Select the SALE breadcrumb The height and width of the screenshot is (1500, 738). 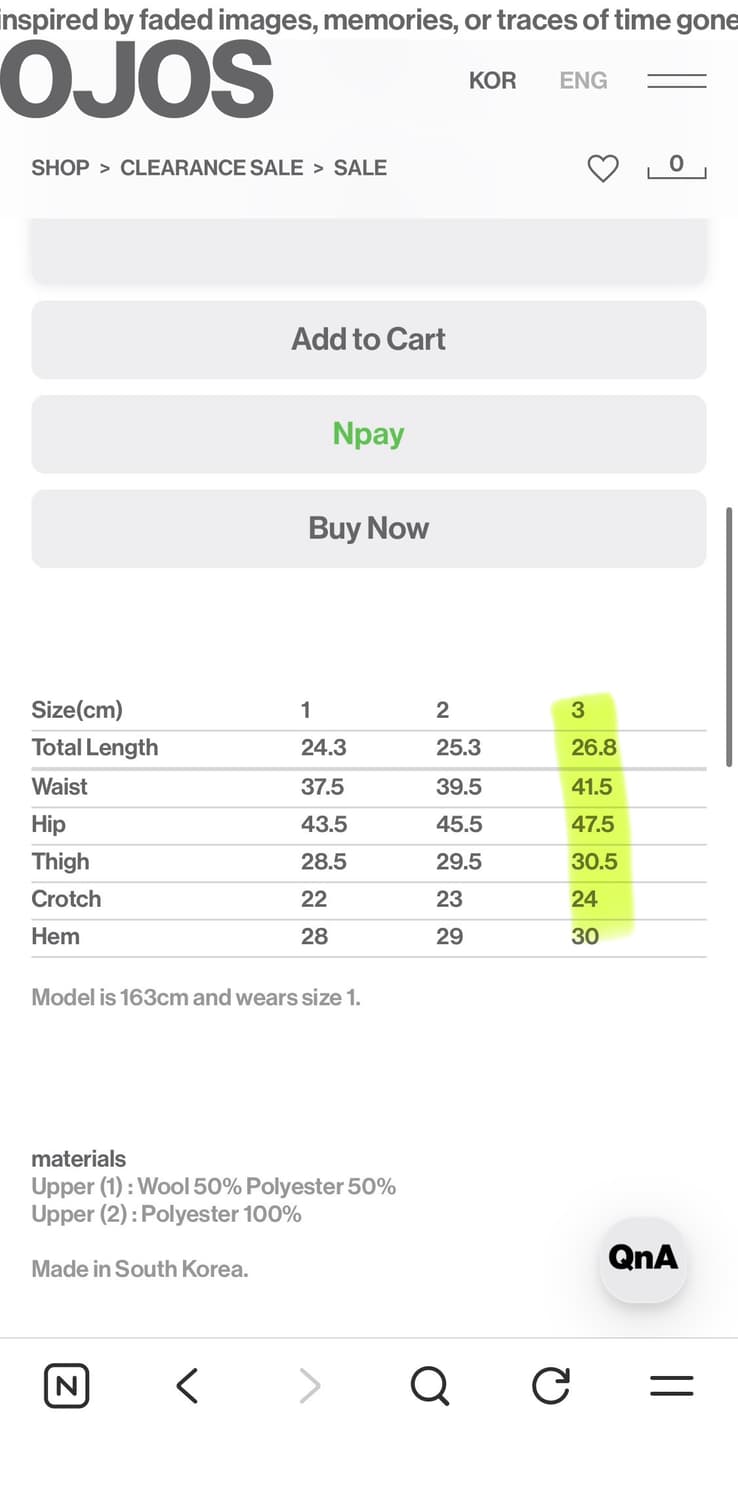point(360,168)
